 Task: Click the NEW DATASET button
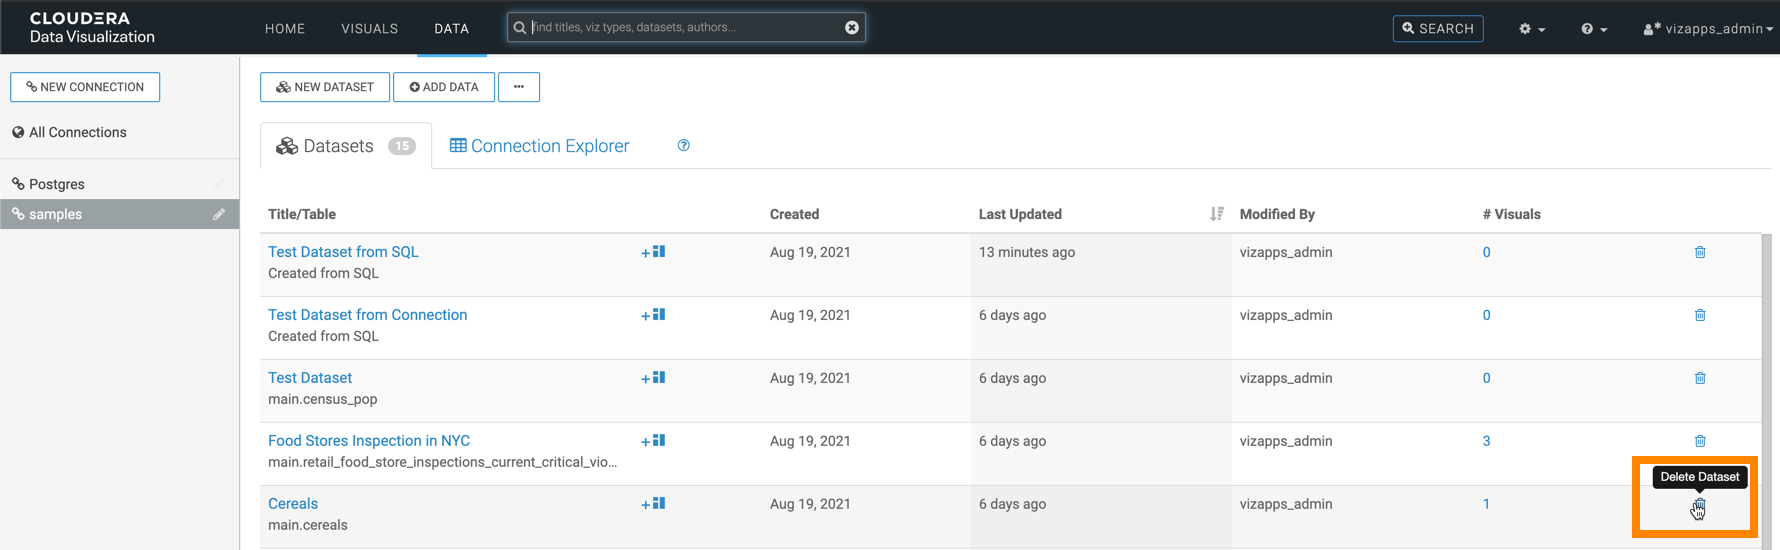(x=325, y=87)
